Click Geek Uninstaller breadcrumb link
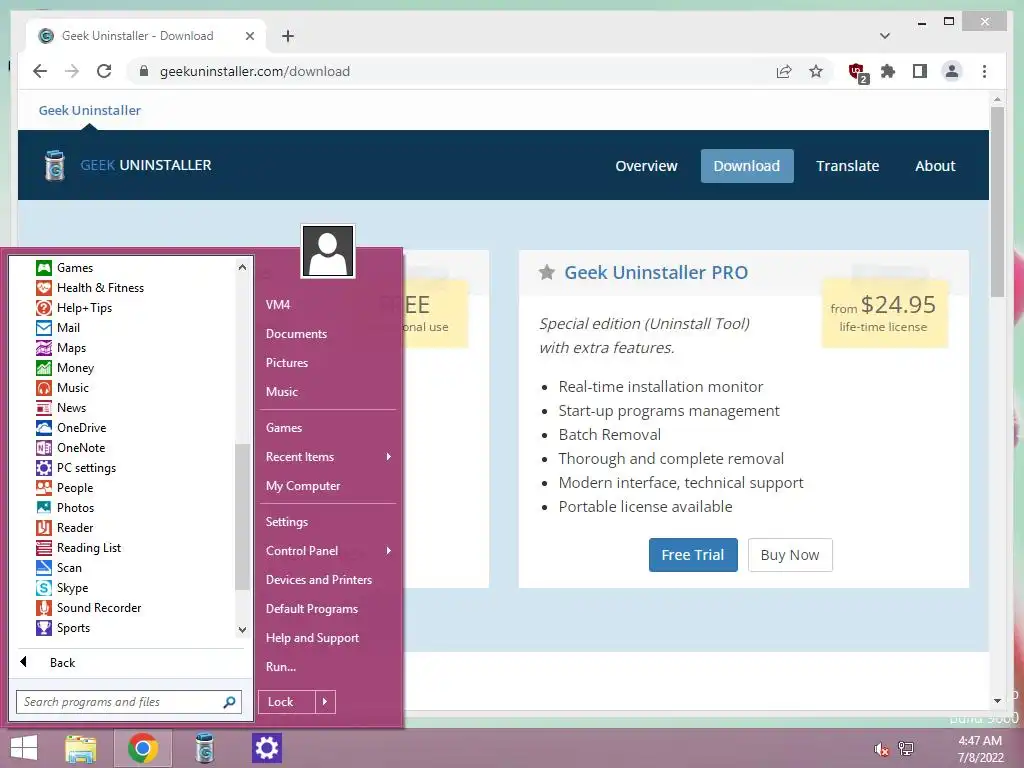1024x768 pixels. pyautogui.click(x=89, y=110)
